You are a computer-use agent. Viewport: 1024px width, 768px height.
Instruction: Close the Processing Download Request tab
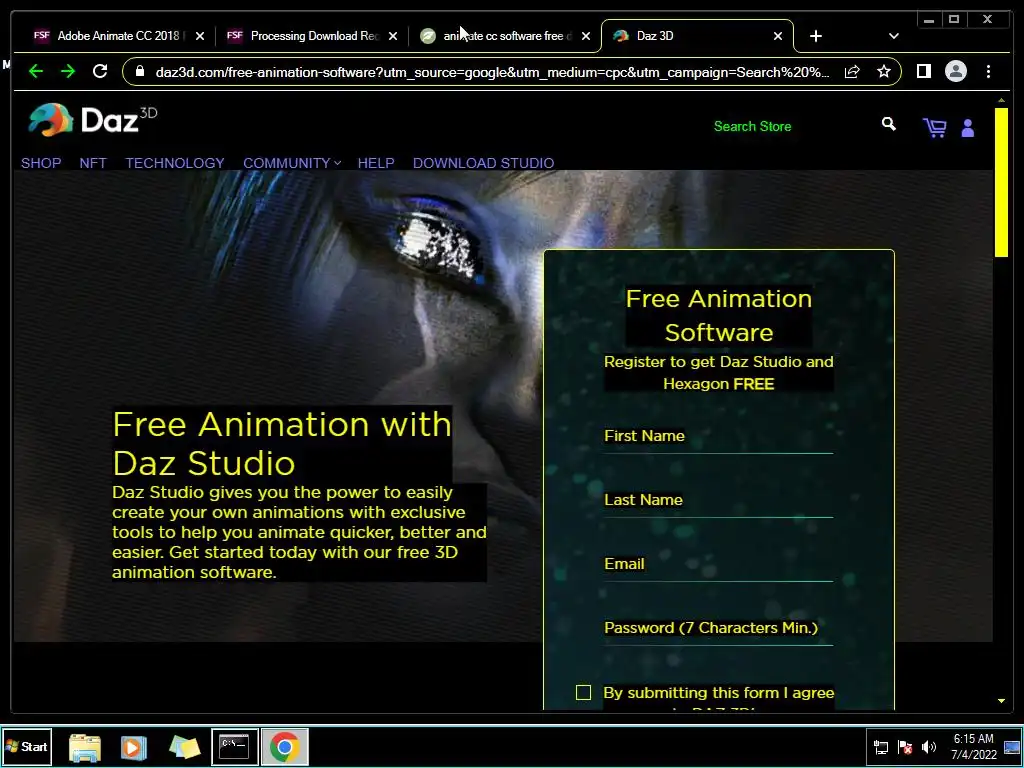click(x=392, y=37)
